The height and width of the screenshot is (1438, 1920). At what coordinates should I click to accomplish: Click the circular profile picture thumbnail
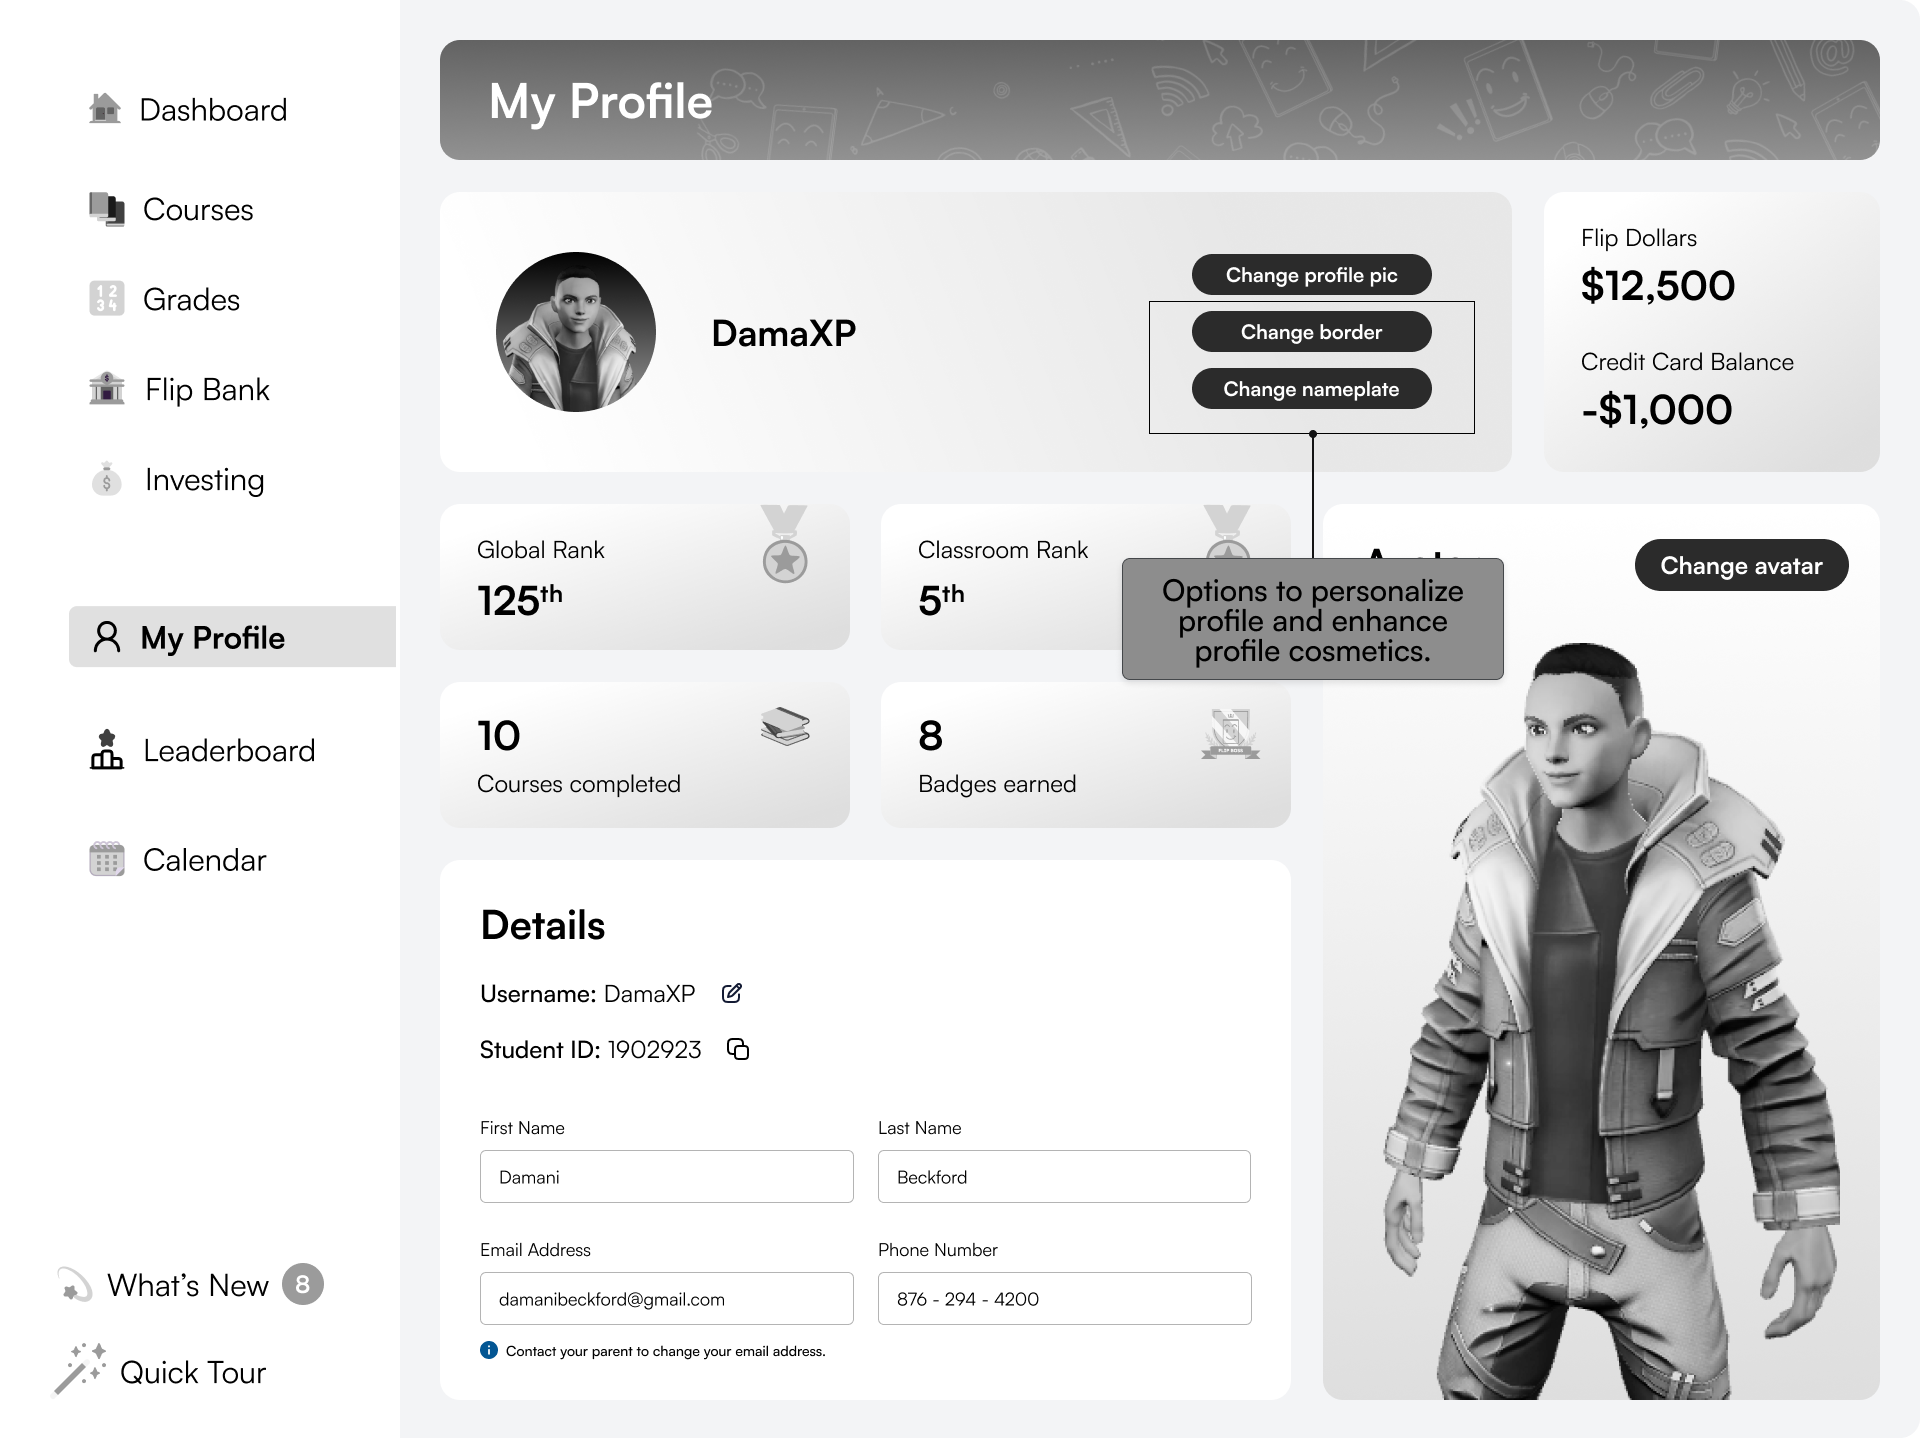576,332
